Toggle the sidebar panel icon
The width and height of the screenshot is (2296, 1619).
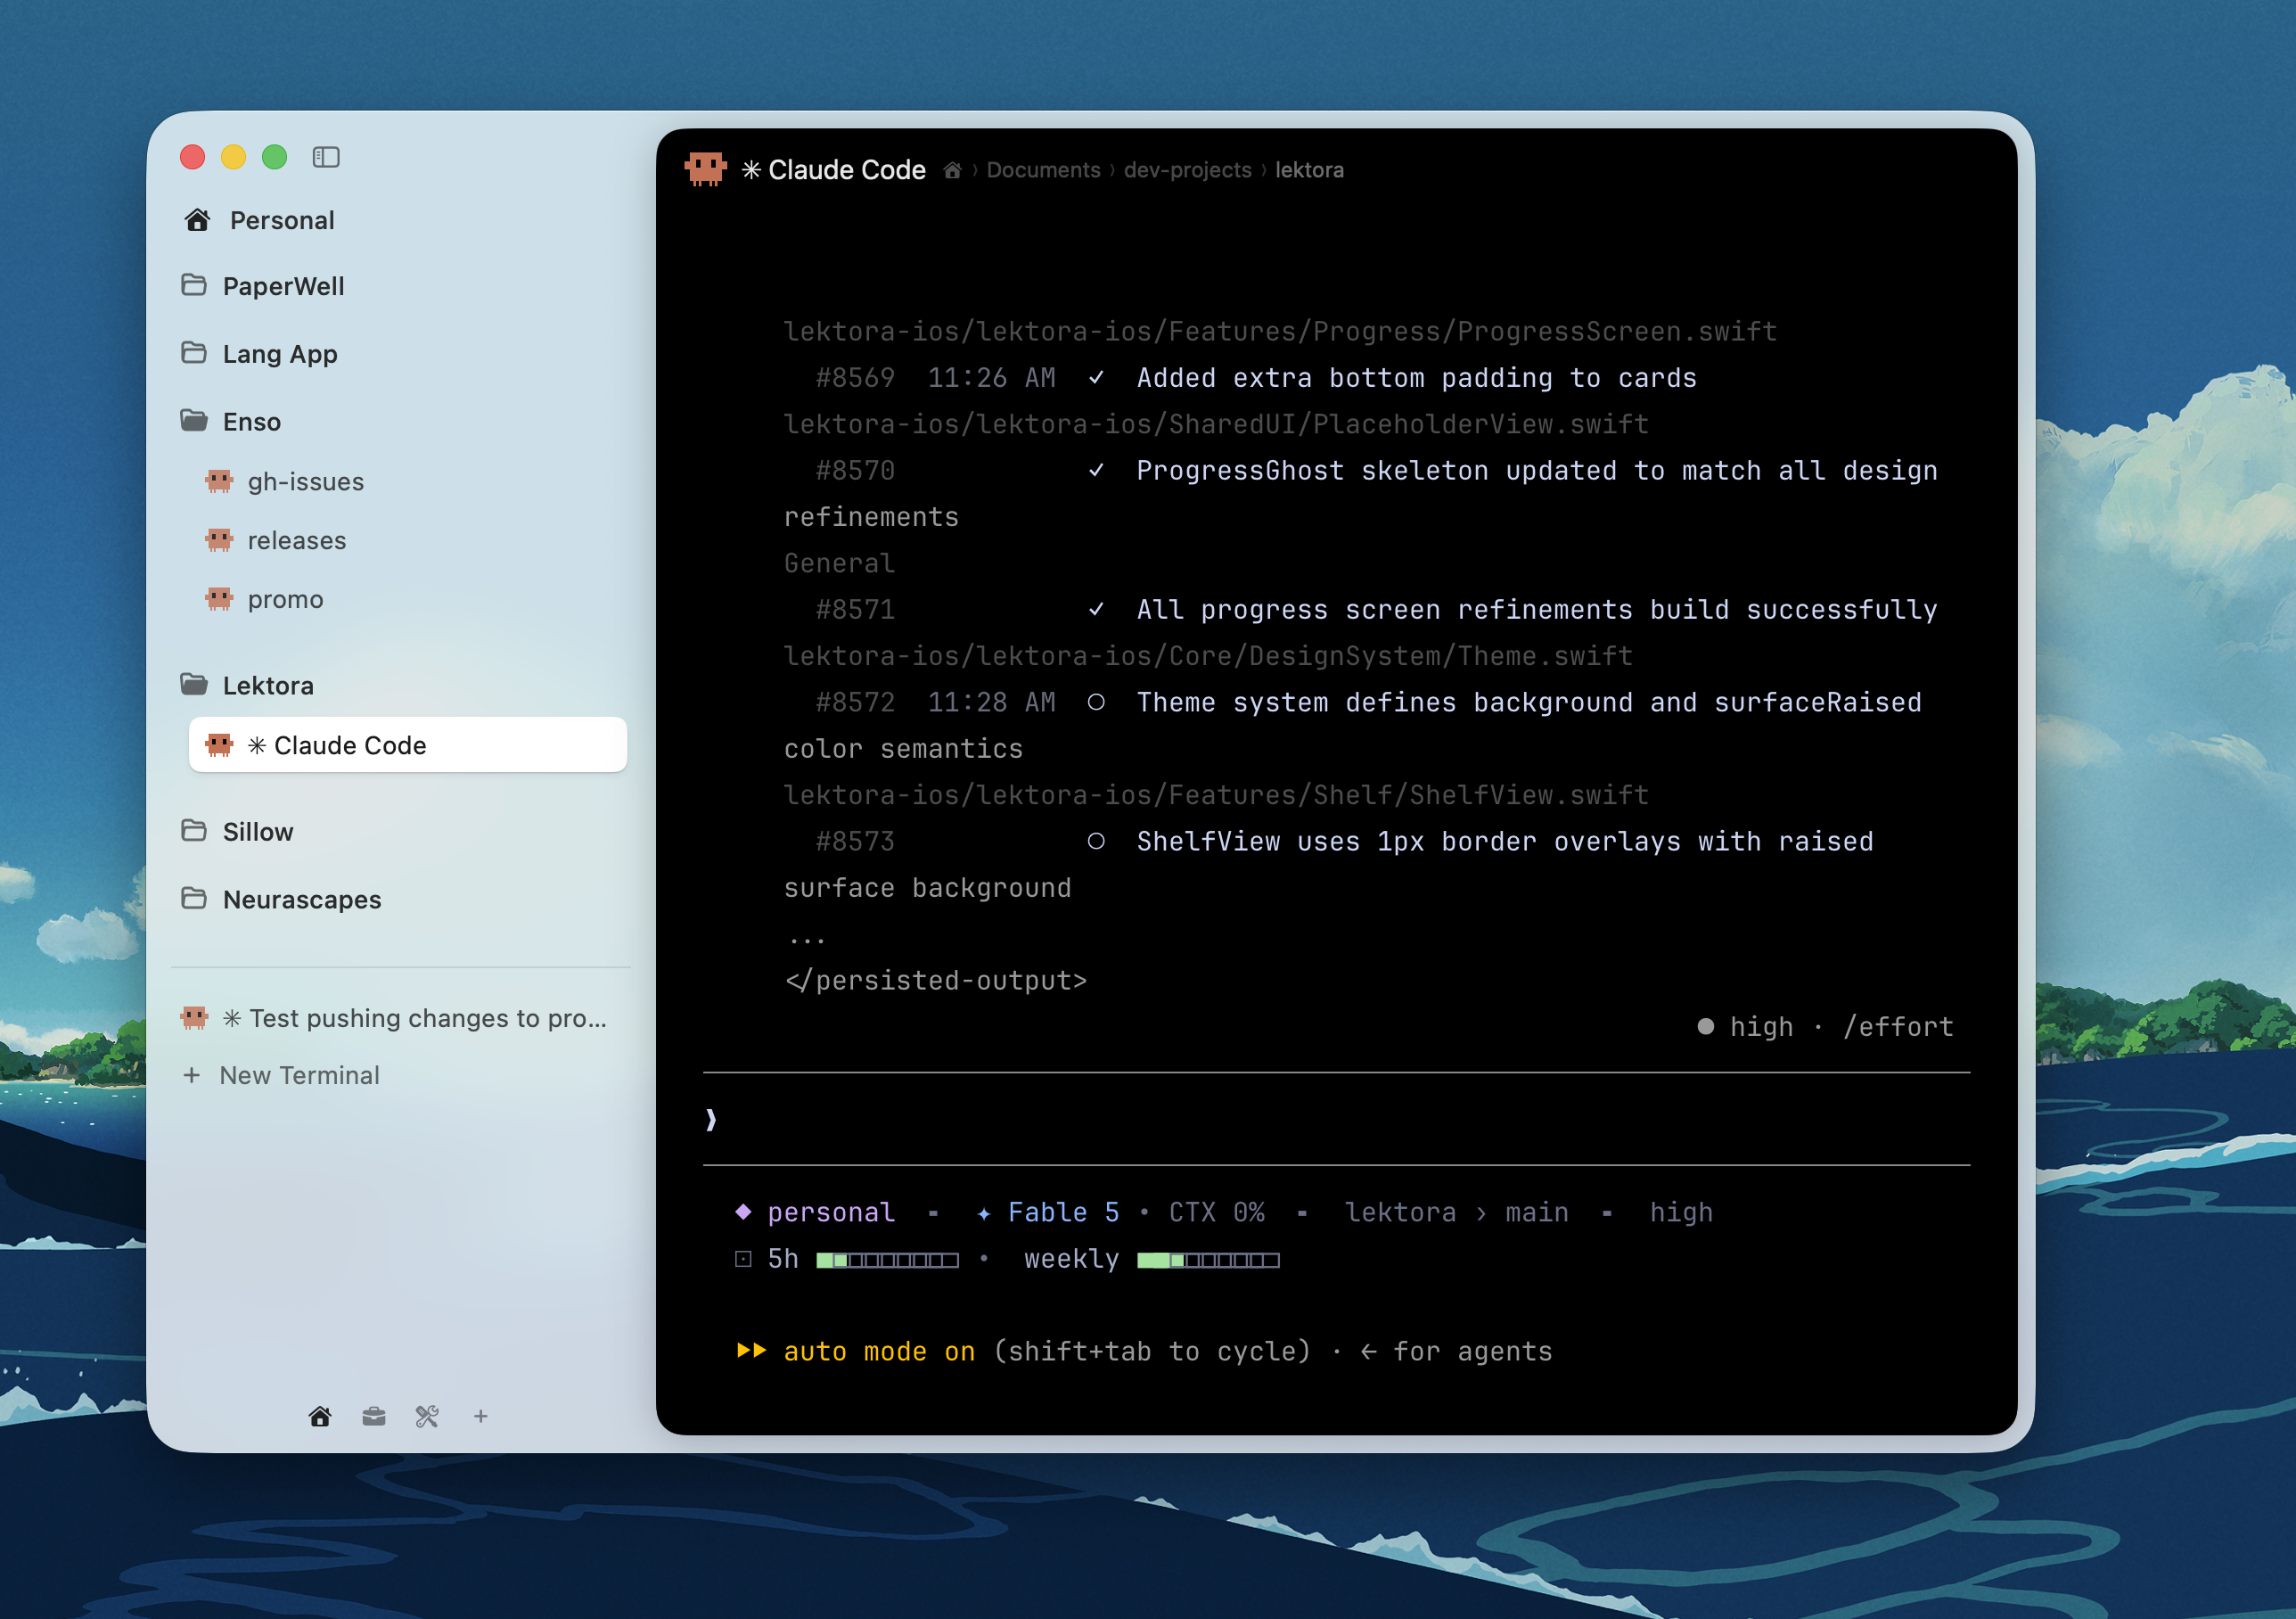click(326, 157)
